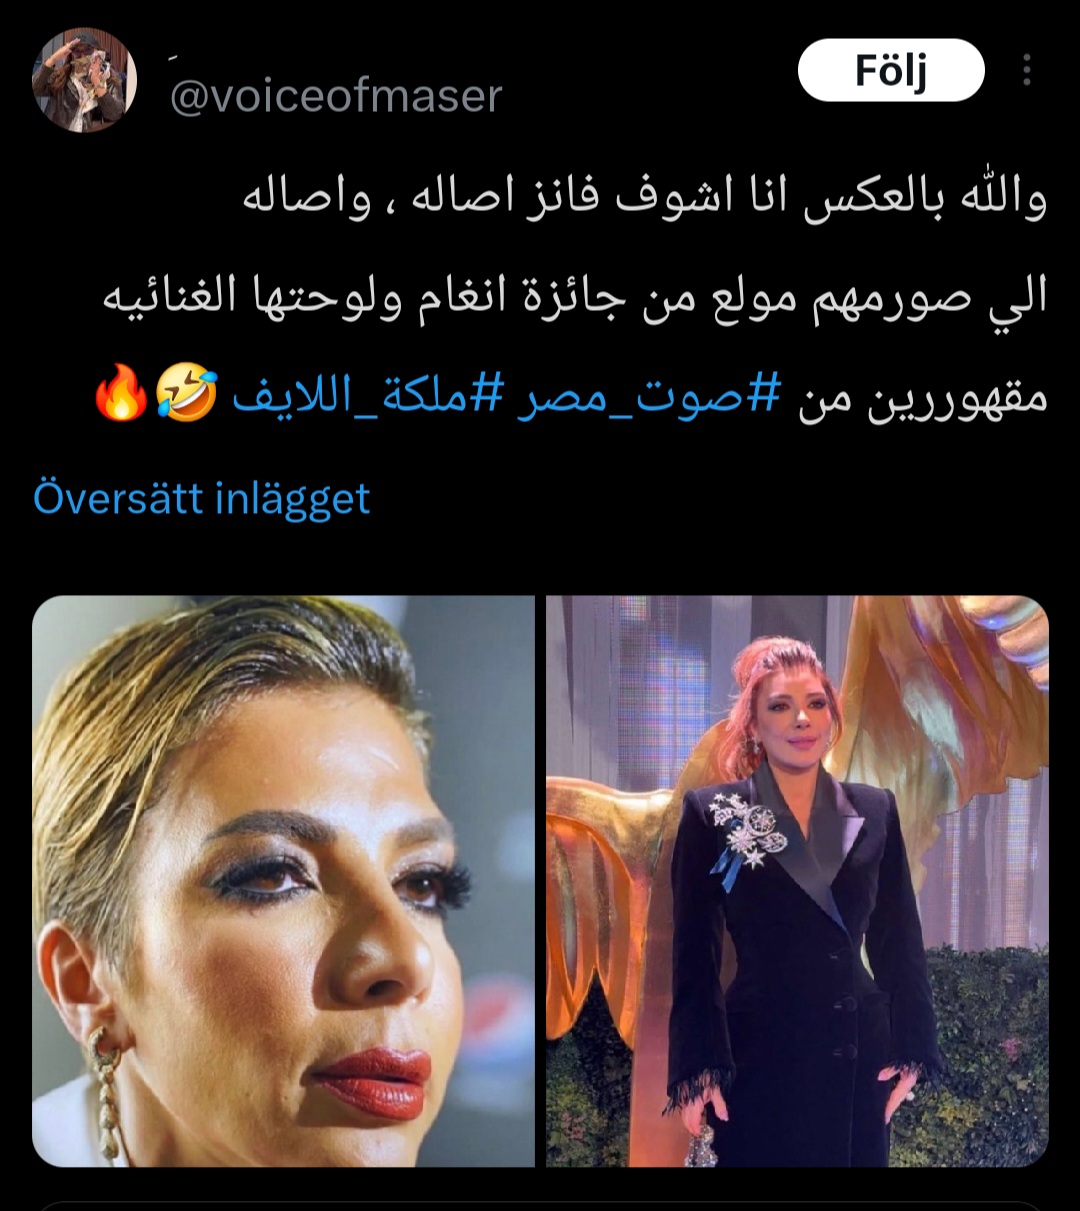1080x1211 pixels.
Task: Click Översätt inlägget to translate the post
Action: (201, 498)
